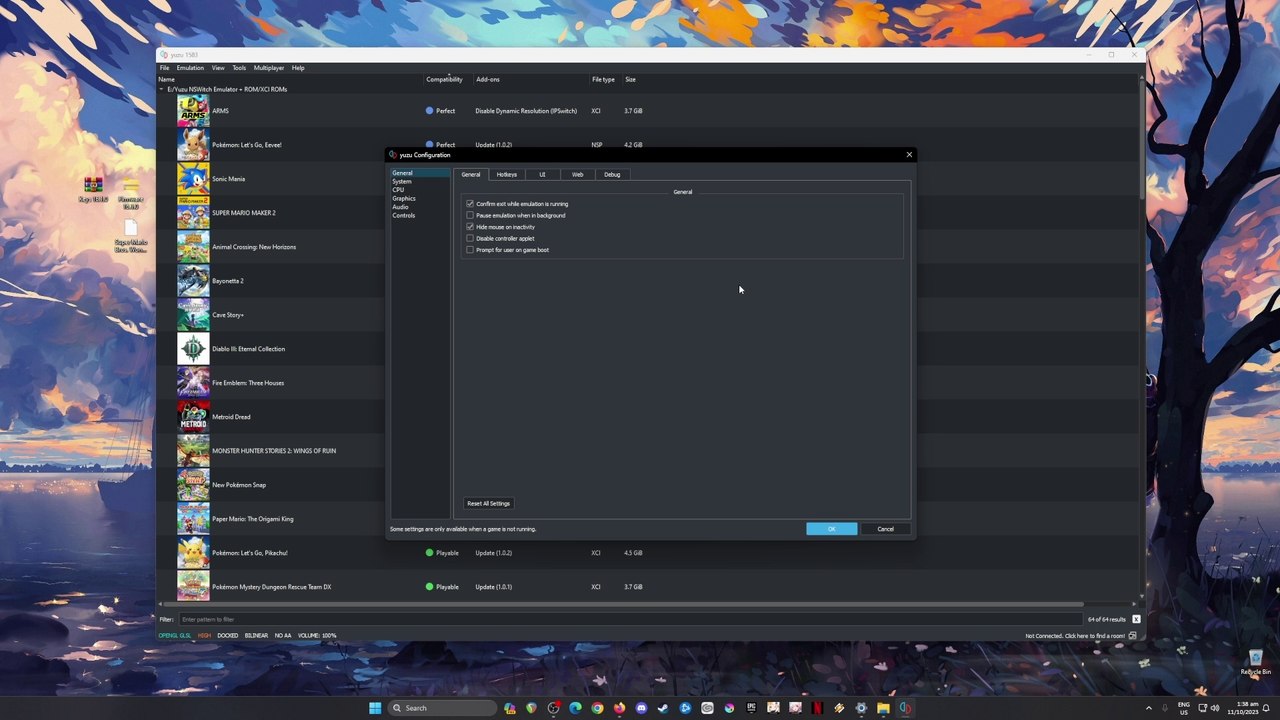Open the UI tab in configuration
The width and height of the screenshot is (1280, 720).
click(x=542, y=175)
